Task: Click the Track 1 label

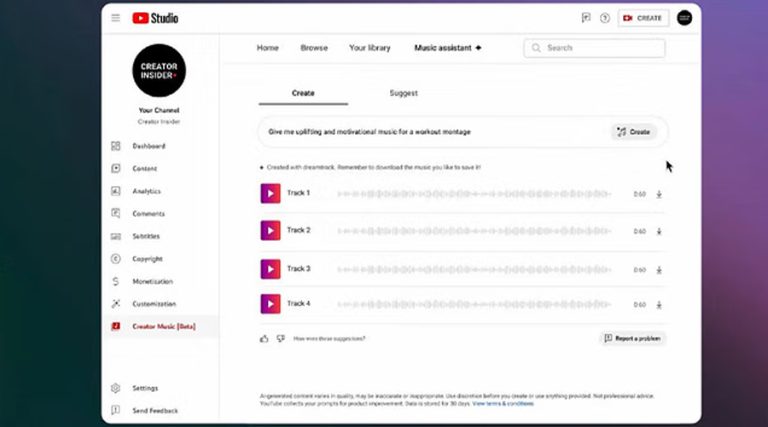Action: (298, 193)
